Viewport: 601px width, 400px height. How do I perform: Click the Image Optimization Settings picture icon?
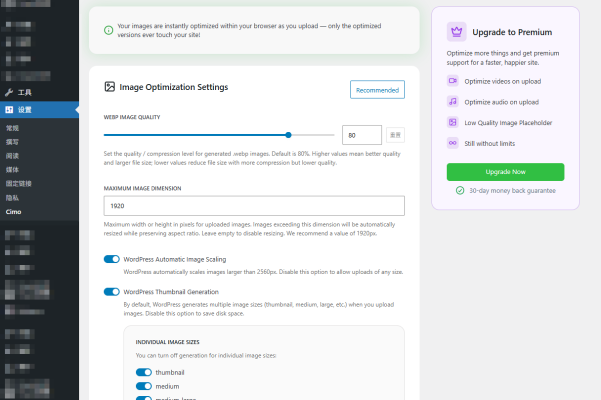(x=110, y=87)
